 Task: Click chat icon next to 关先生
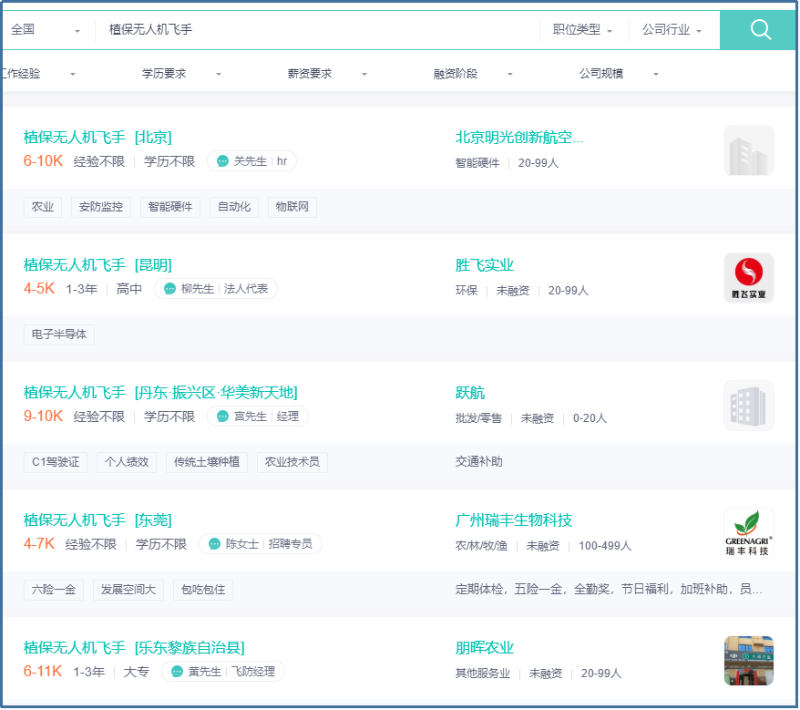[222, 161]
